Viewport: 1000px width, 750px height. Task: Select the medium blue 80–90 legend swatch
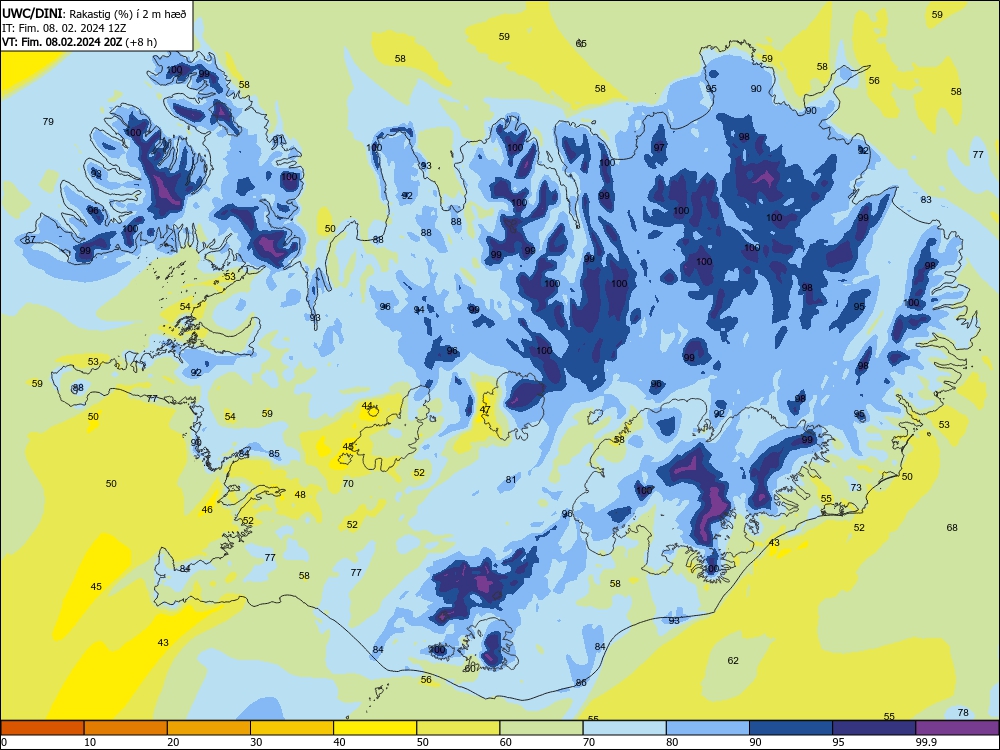click(708, 728)
